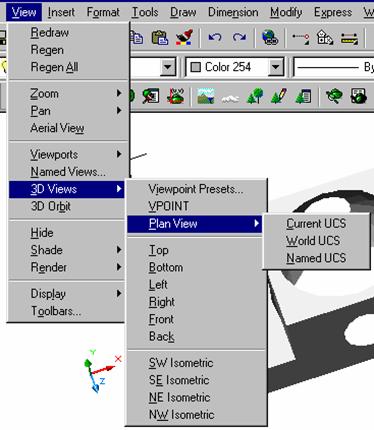
Task: Click the Paste clipboard icon
Action: pyautogui.click(x=160, y=37)
